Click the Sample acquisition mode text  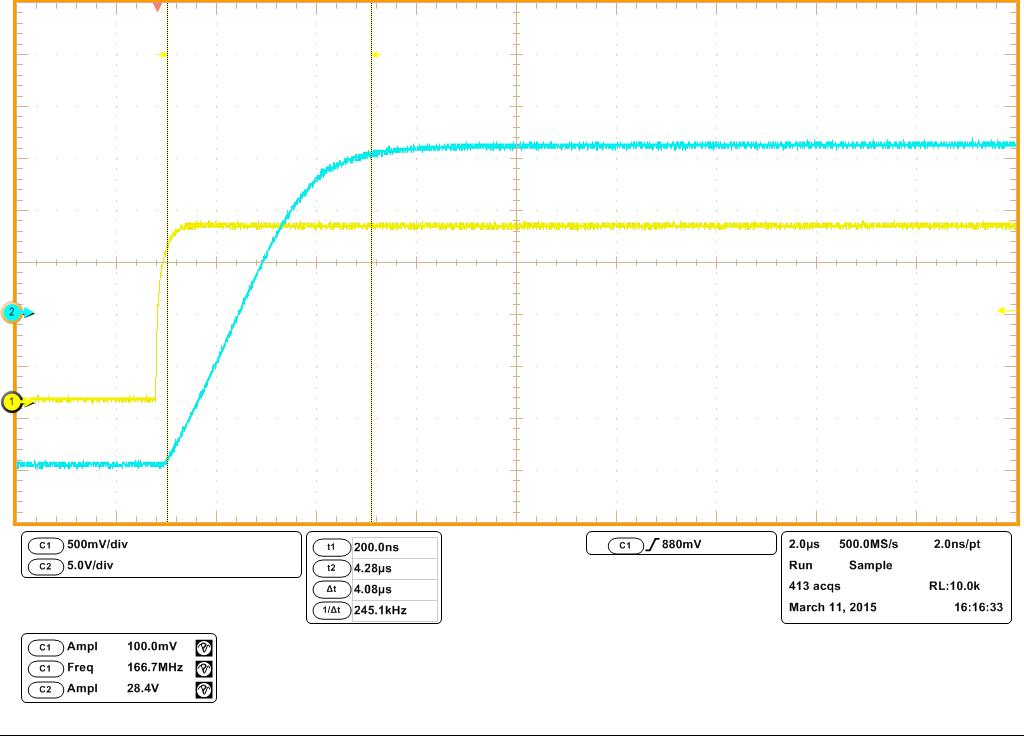pyautogui.click(x=871, y=565)
